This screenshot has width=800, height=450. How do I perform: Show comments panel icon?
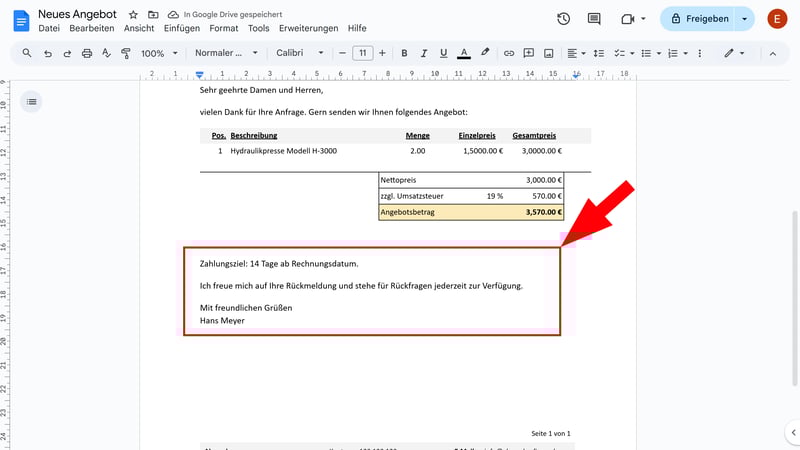pyautogui.click(x=594, y=19)
